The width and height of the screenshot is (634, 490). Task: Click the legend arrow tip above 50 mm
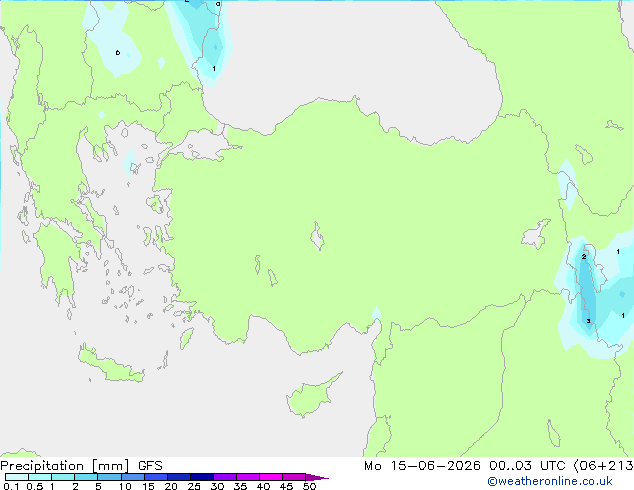pyautogui.click(x=317, y=477)
